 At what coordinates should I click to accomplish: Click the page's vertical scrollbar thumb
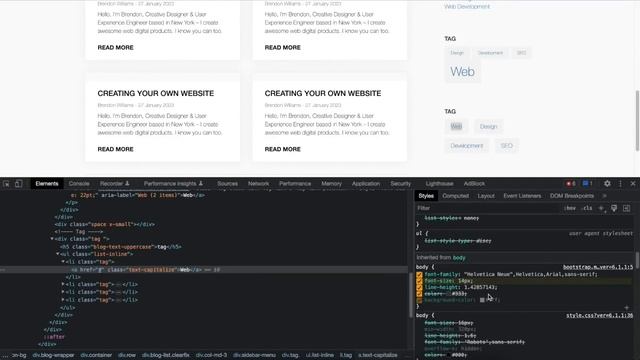click(x=637, y=120)
